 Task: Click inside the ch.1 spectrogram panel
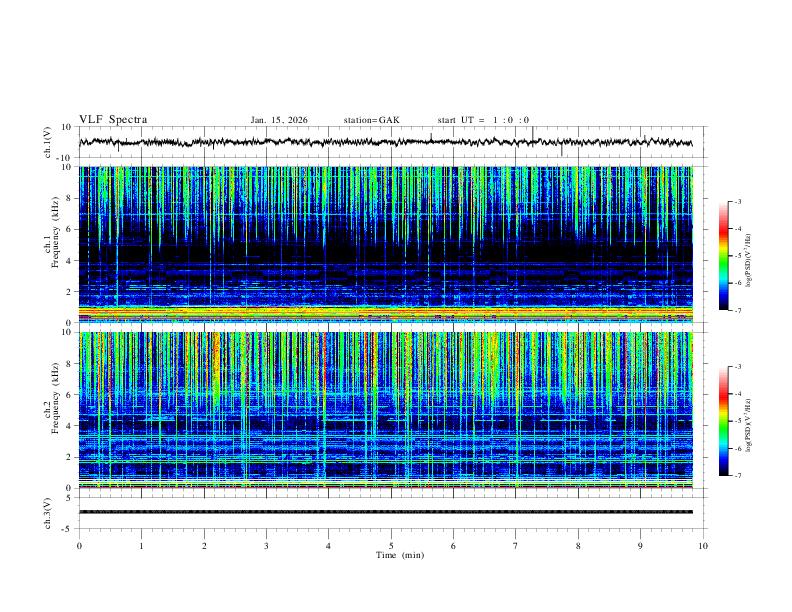[385, 244]
